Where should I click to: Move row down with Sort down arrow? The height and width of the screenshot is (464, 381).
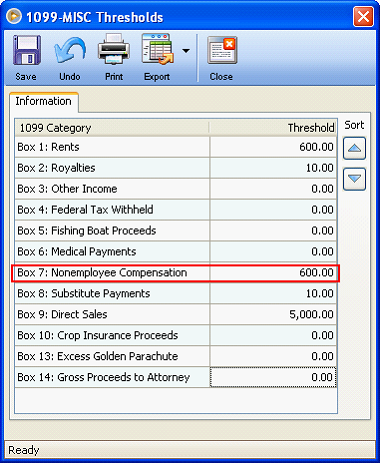354,179
